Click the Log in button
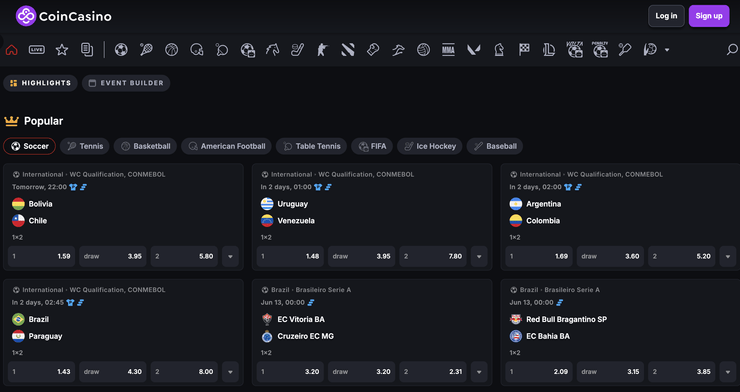The height and width of the screenshot is (392, 740). pyautogui.click(x=666, y=16)
